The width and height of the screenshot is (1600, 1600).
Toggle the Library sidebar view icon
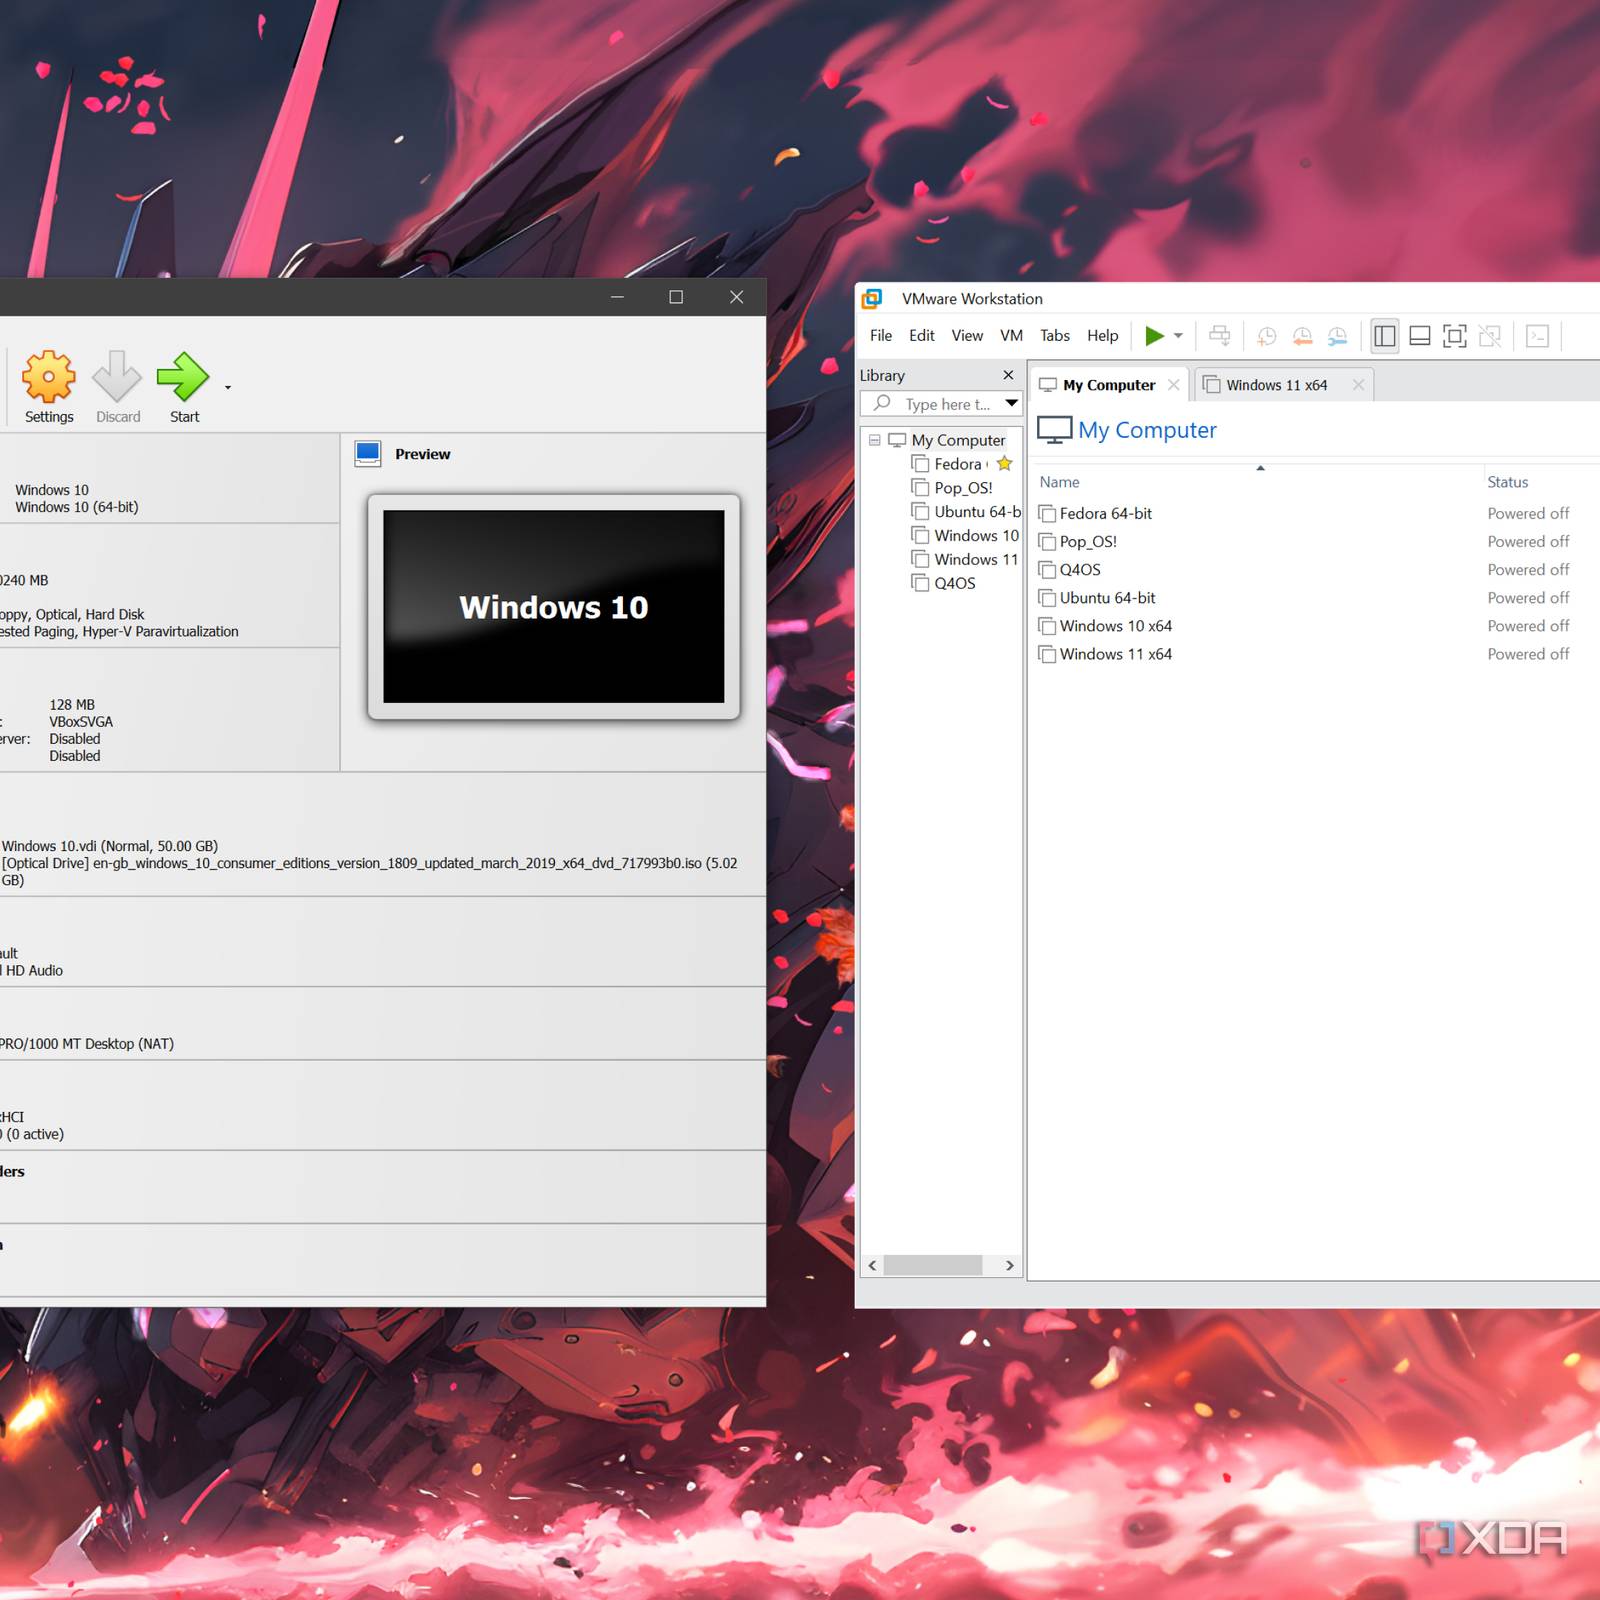[x=1384, y=336]
